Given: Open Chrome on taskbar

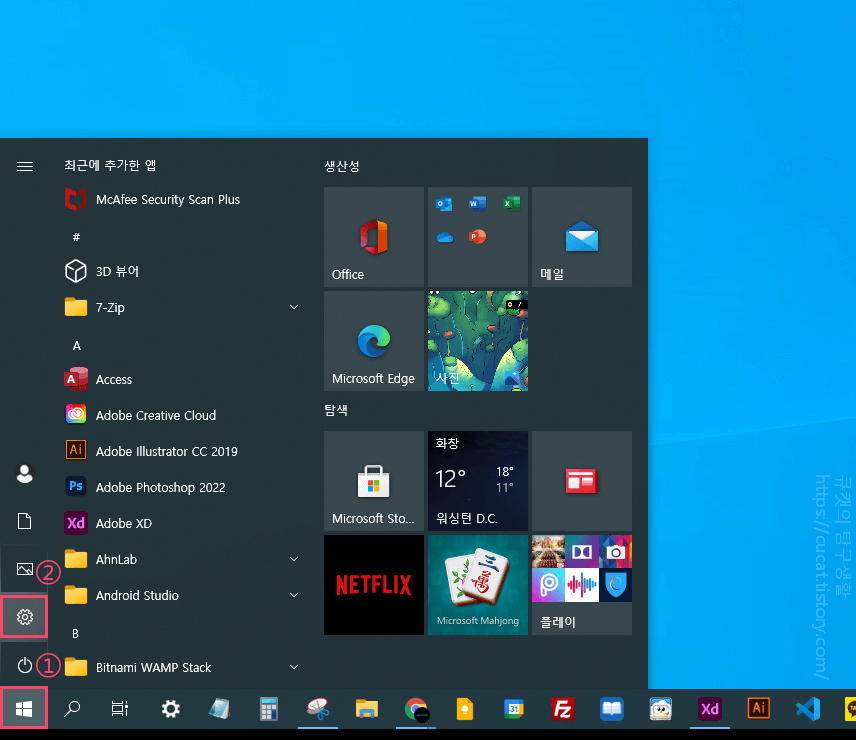Looking at the screenshot, I should 416,709.
